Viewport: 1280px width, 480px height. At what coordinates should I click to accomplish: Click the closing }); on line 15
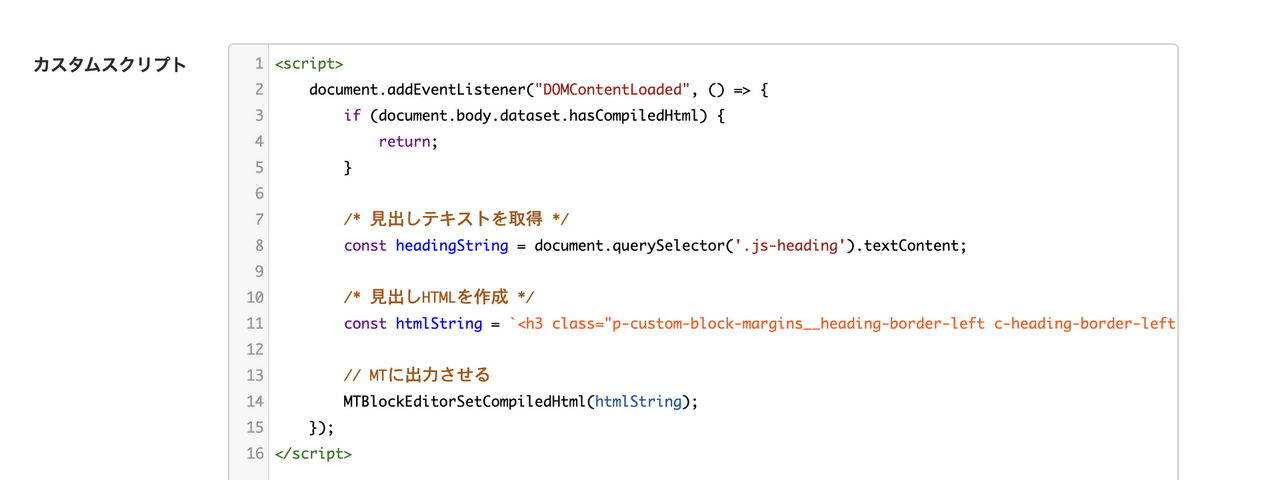tap(321, 428)
